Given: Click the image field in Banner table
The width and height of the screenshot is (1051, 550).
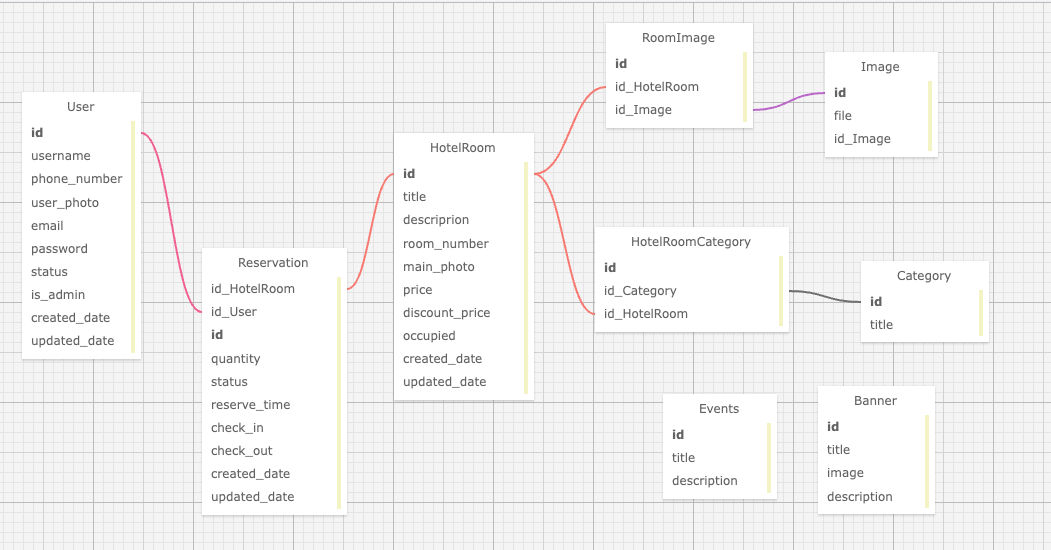Looking at the screenshot, I should pyautogui.click(x=845, y=473).
